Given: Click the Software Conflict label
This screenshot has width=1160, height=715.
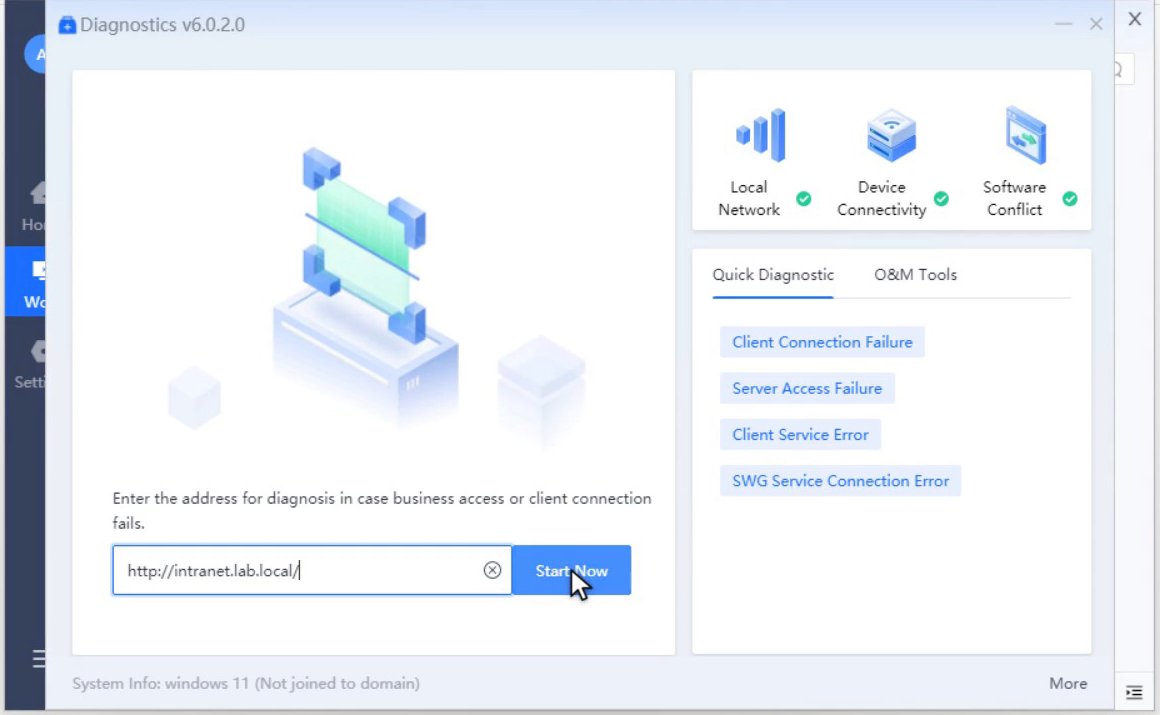Looking at the screenshot, I should tap(1014, 198).
